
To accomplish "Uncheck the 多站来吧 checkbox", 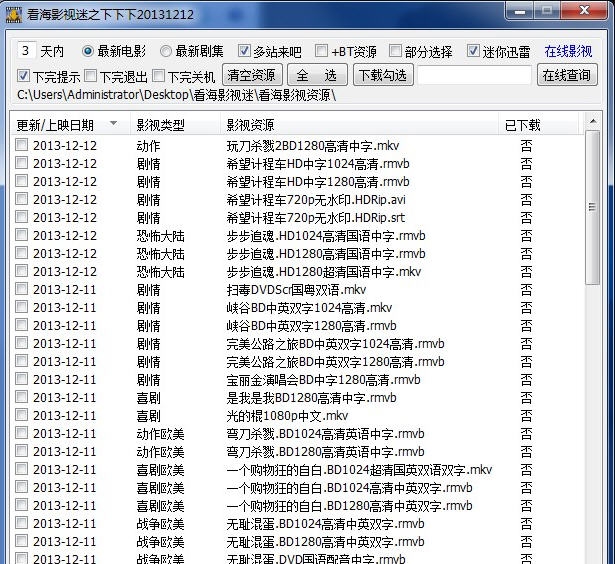I will pos(244,51).
